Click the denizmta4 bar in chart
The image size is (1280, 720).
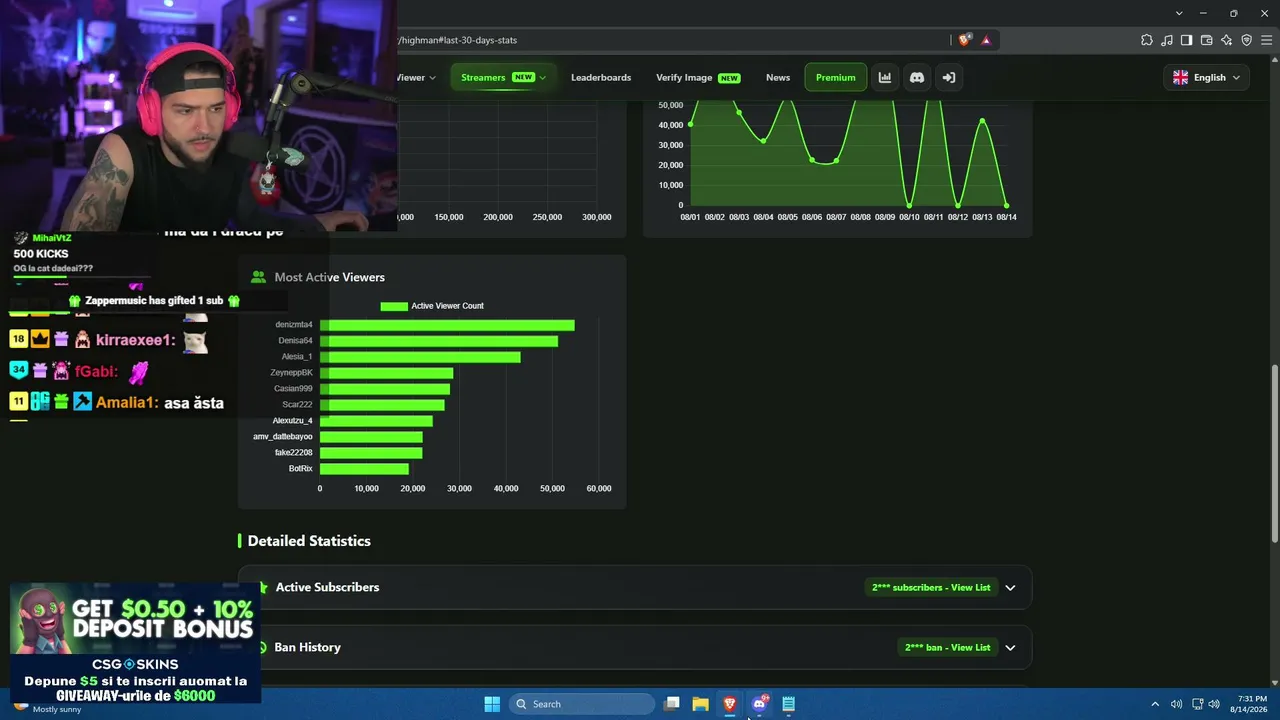click(x=447, y=325)
